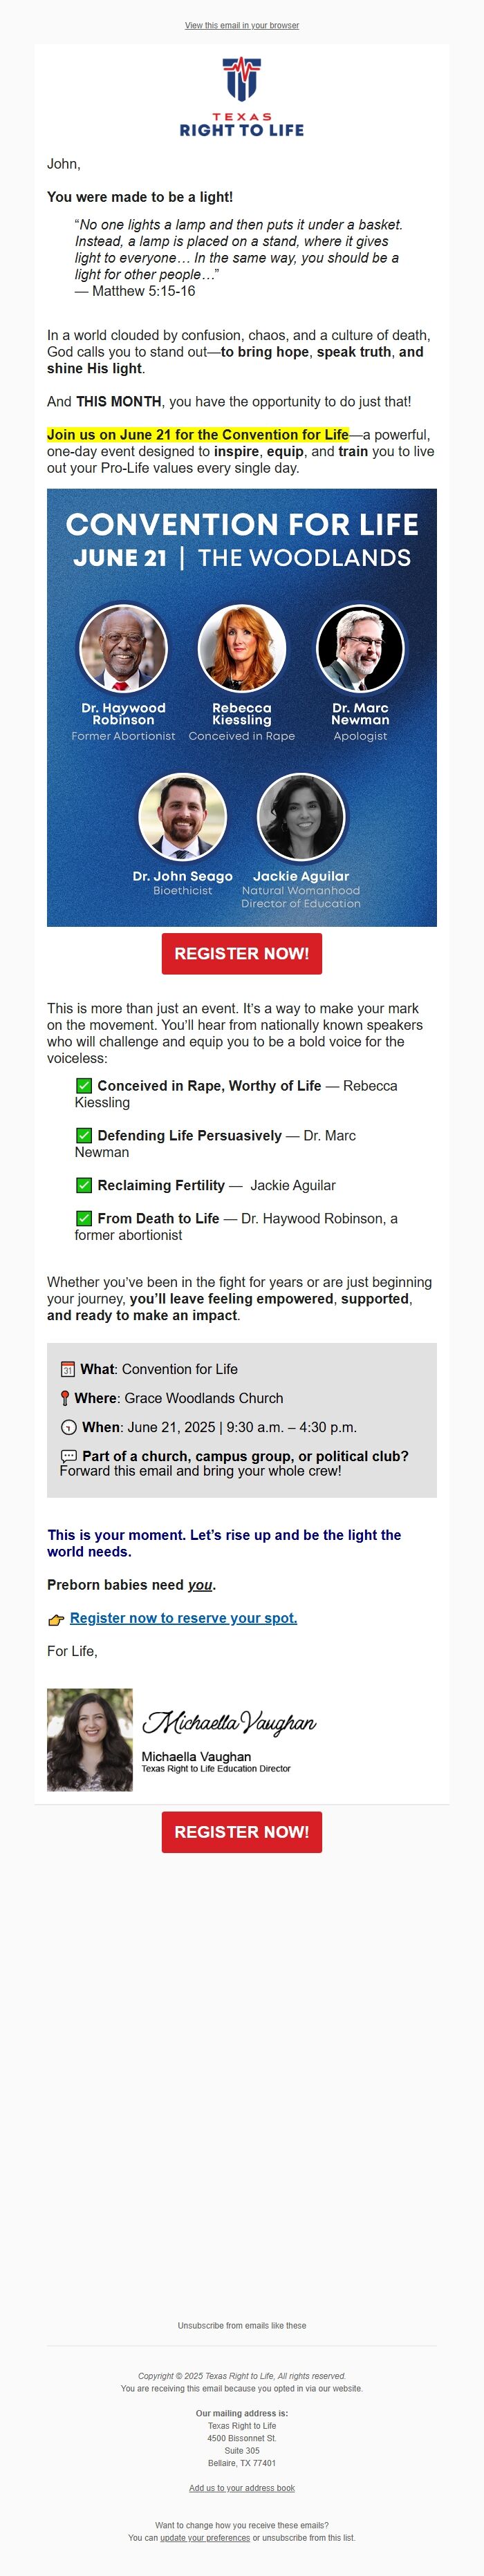Click Michaella Vaughan's signature photo
484x2576 pixels.
click(90, 1739)
